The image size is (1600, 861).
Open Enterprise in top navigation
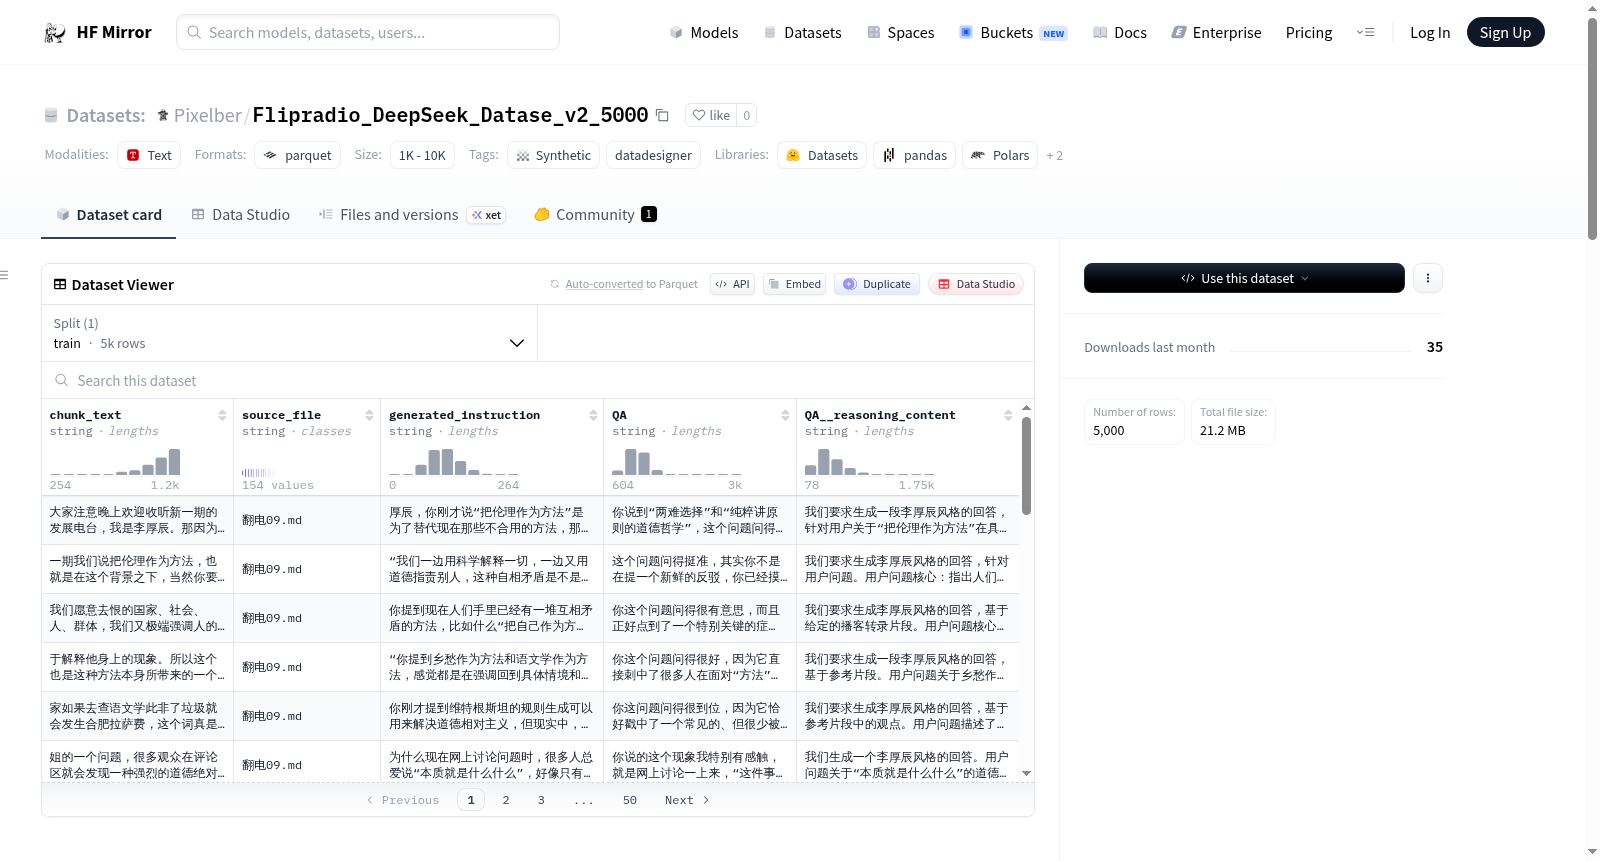(1217, 32)
